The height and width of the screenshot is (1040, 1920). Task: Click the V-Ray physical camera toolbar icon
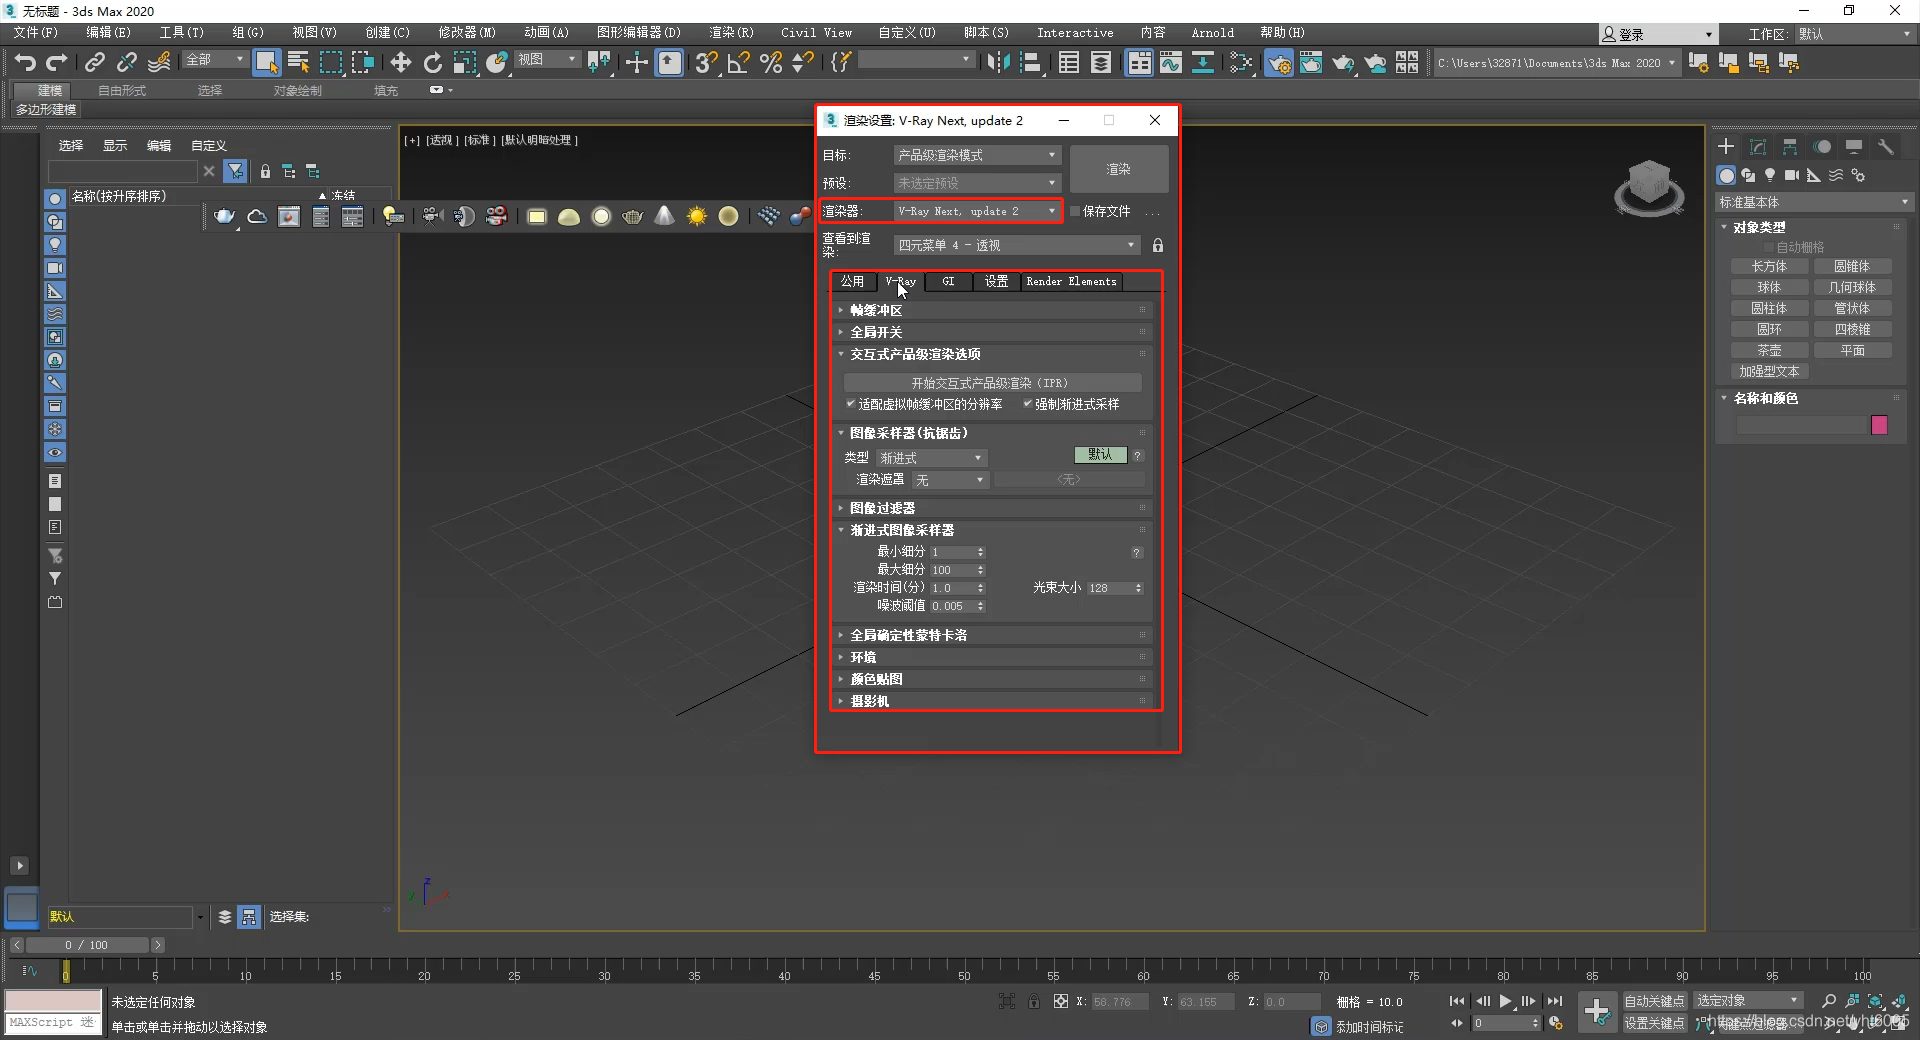coord(432,216)
